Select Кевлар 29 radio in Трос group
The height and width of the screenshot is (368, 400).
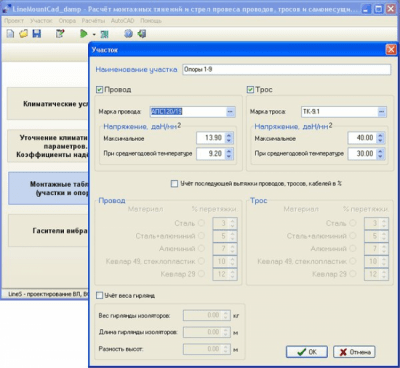coord(353,274)
